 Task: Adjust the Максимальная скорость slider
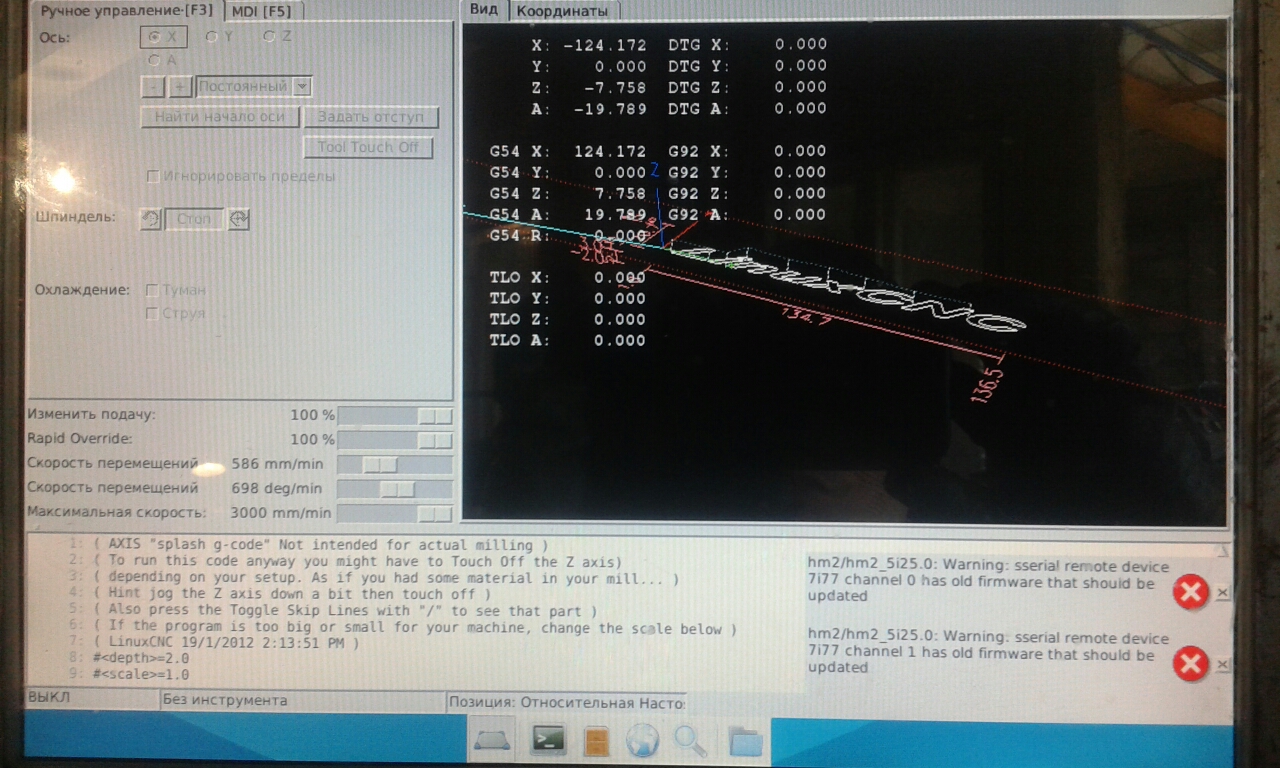[x=395, y=513]
